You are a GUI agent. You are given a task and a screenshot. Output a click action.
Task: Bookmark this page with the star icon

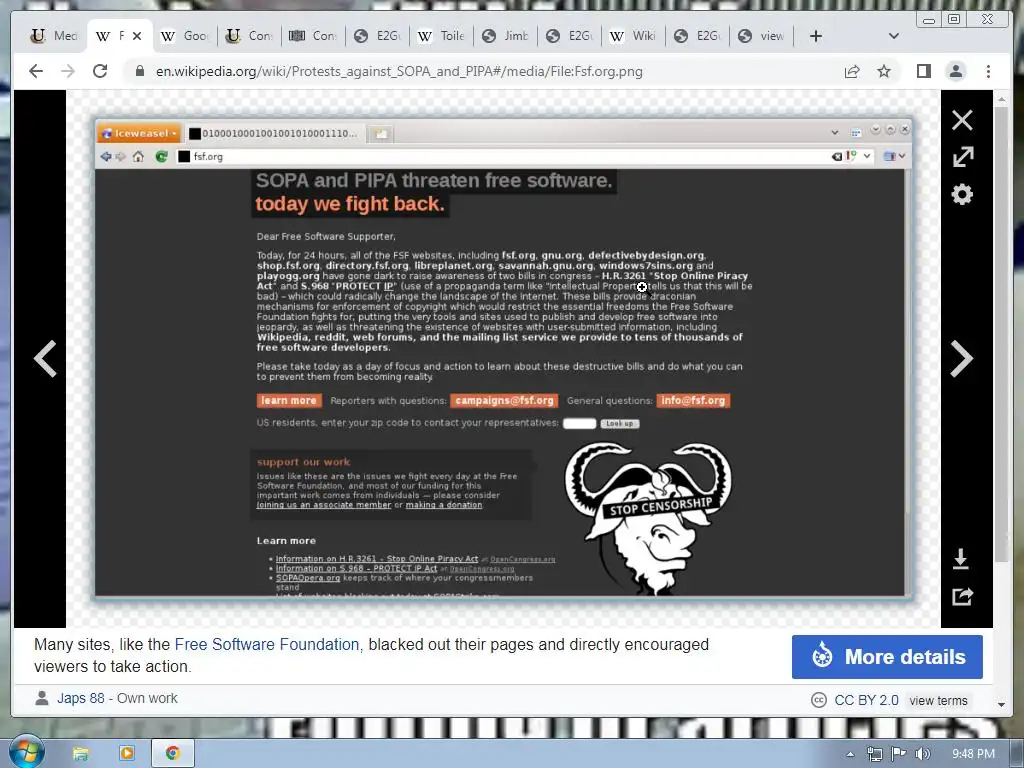884,71
